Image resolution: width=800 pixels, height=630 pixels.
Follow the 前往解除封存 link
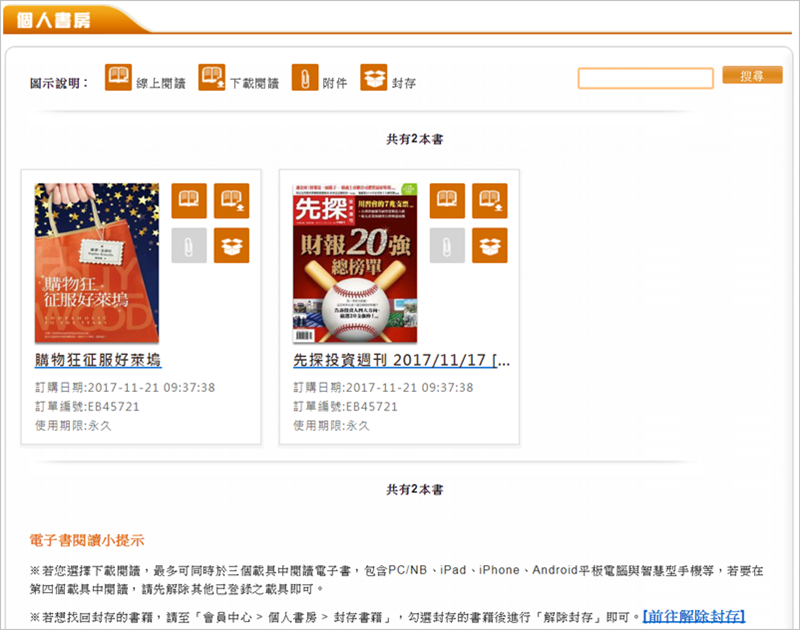pyautogui.click(x=694, y=615)
